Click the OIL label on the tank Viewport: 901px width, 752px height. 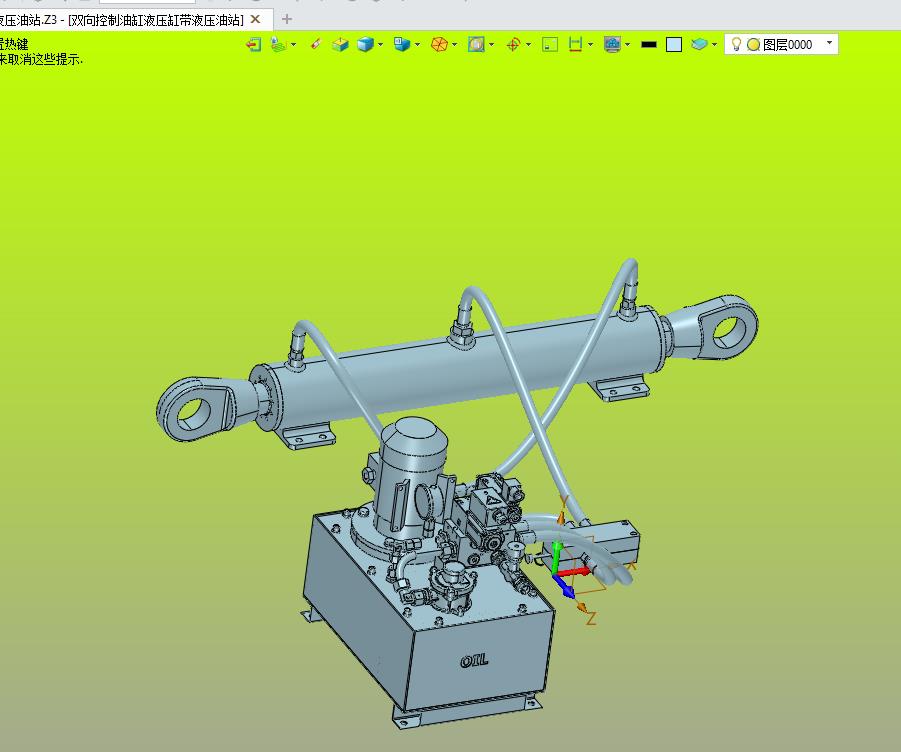pyautogui.click(x=474, y=661)
